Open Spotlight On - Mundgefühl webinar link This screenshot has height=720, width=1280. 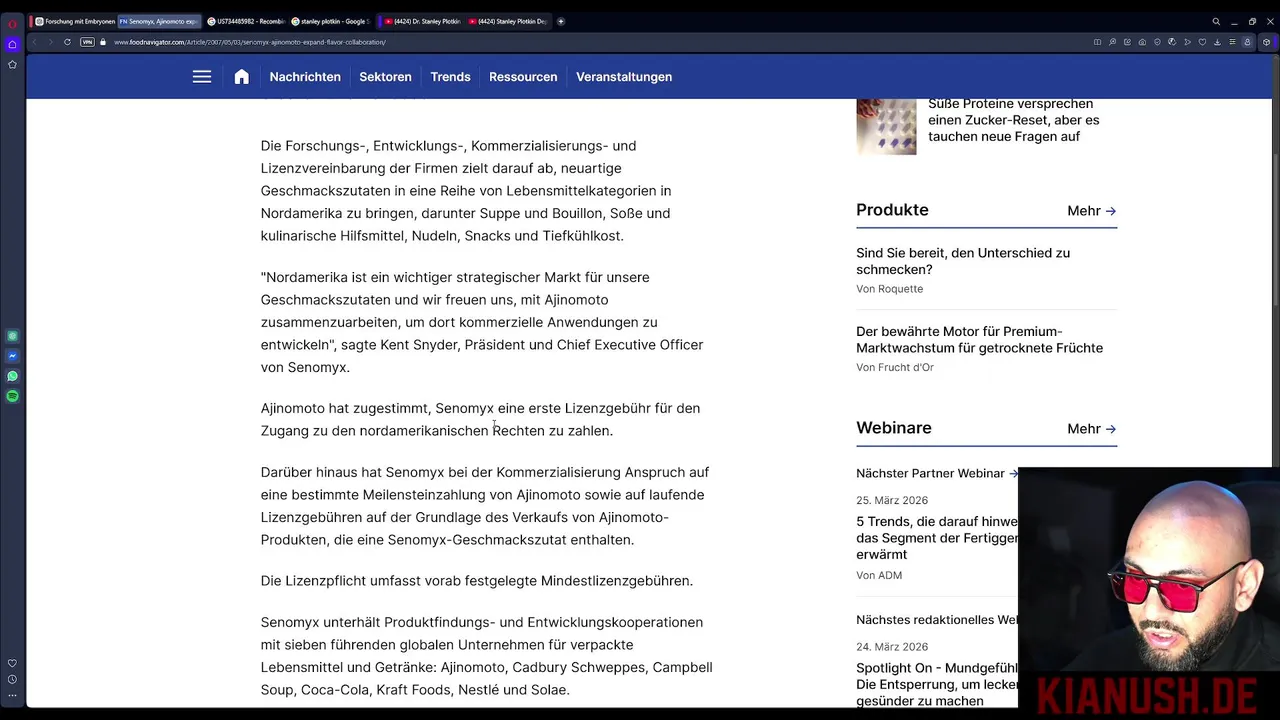[x=937, y=684]
